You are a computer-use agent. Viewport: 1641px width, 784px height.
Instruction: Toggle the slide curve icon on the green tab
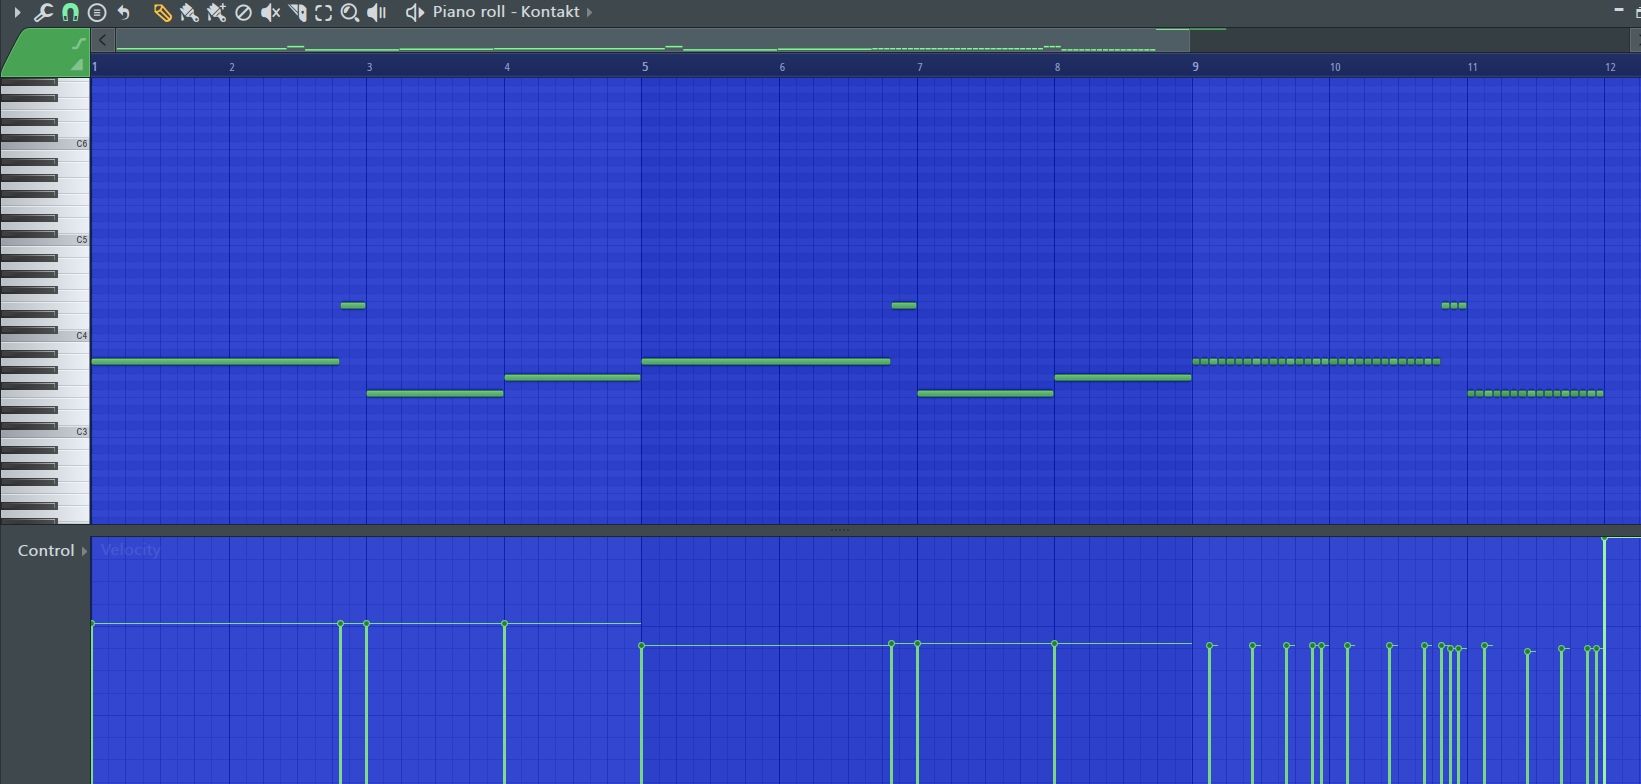tap(79, 44)
